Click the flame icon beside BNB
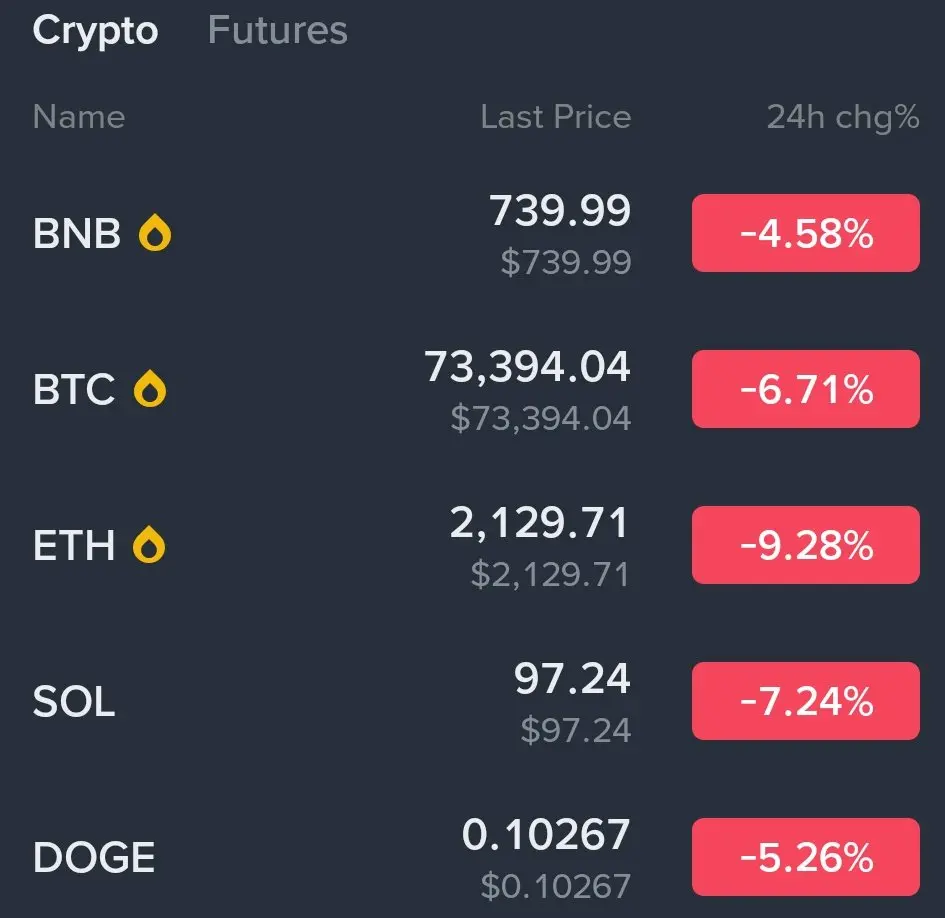 155,234
